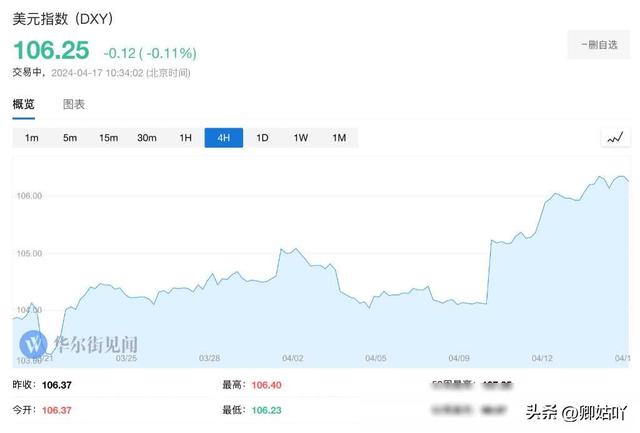
Task: Click the 昨收 106.37 value
Action: pos(57,385)
